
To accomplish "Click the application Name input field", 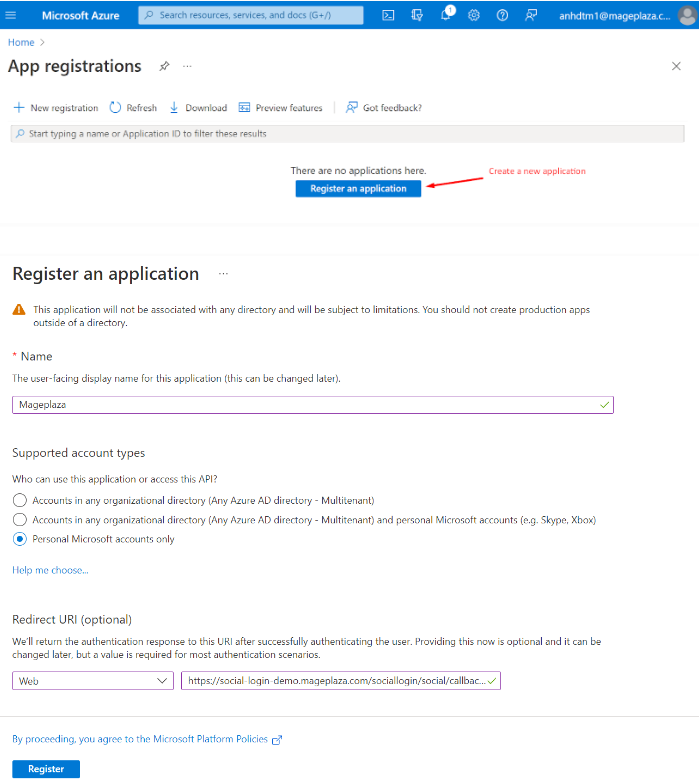I will pyautogui.click(x=312, y=405).
